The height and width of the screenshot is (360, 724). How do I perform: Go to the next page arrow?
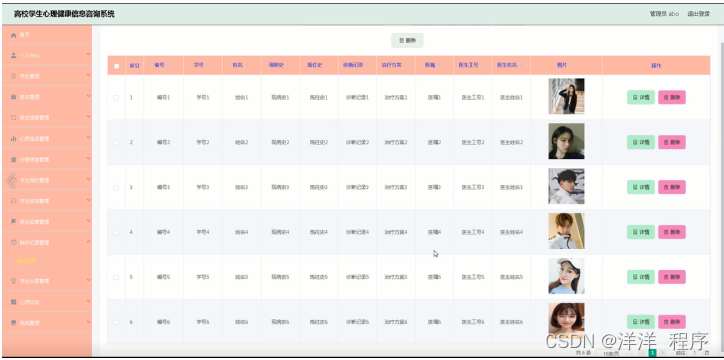tap(663, 353)
